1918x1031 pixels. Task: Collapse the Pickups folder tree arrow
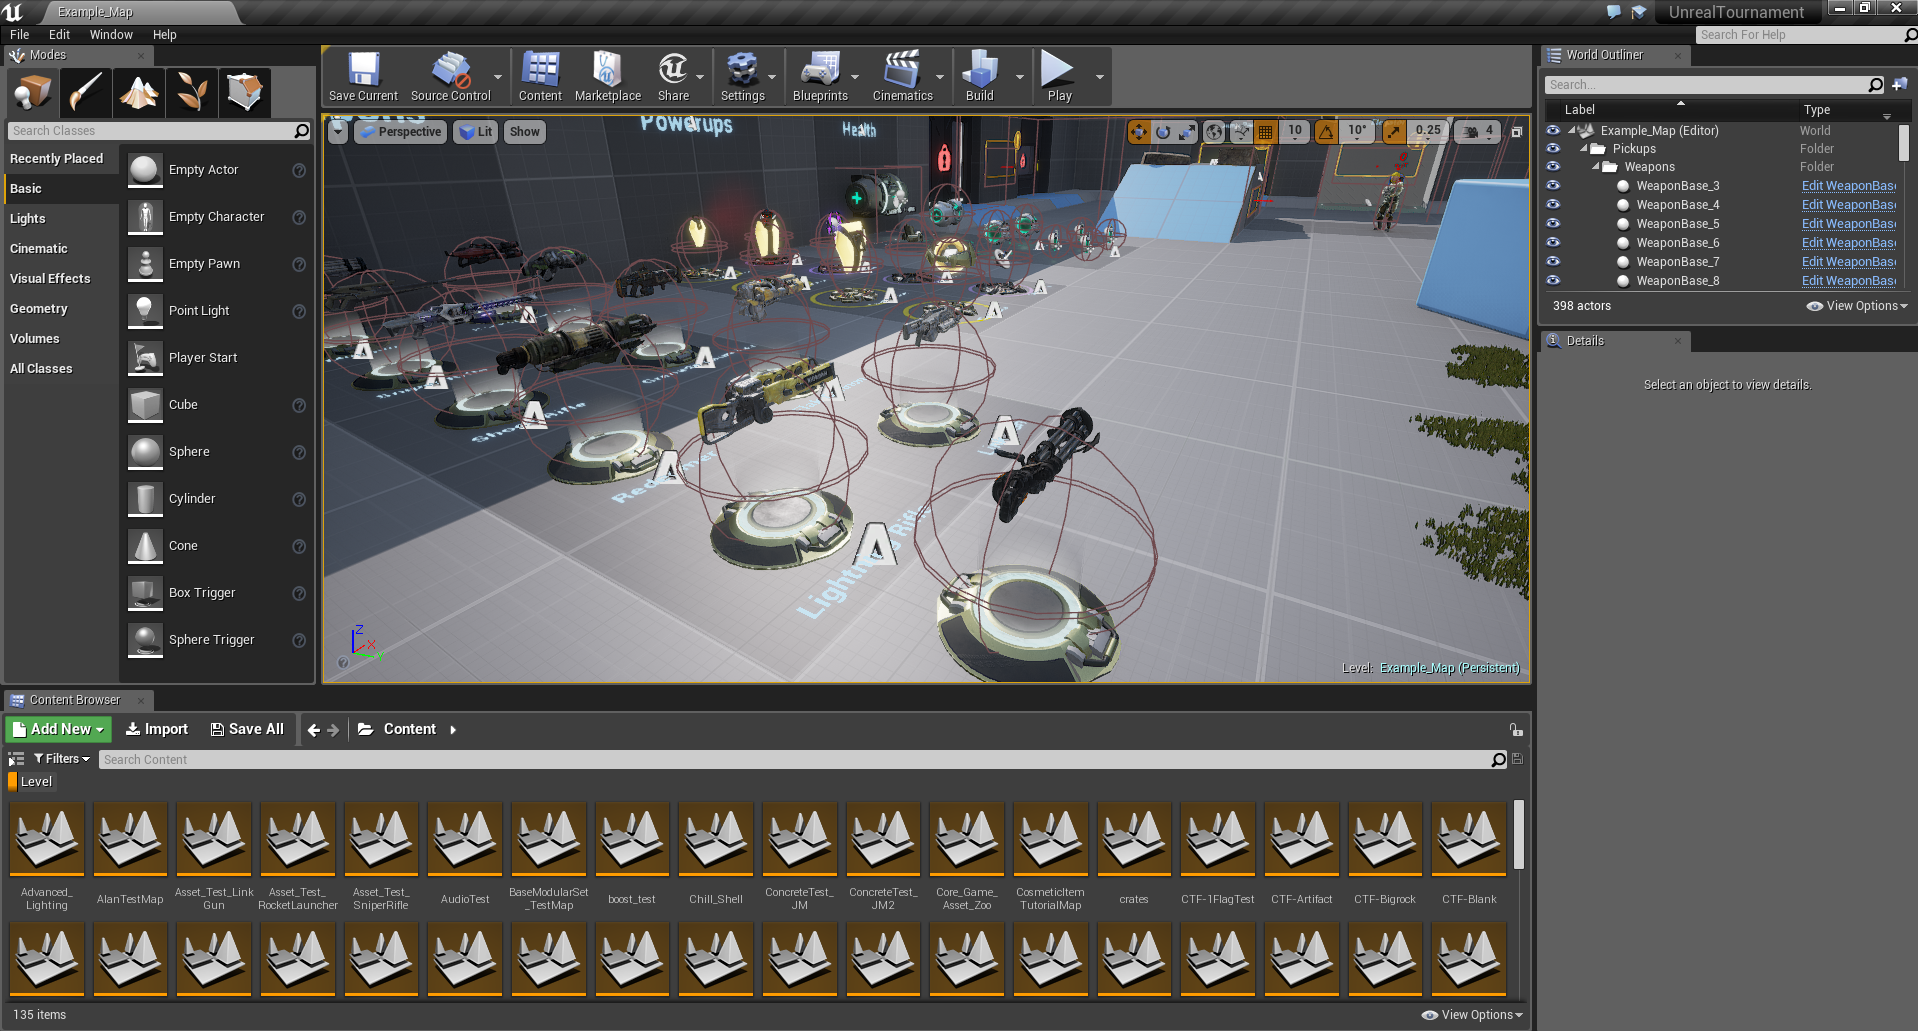click(x=1584, y=148)
